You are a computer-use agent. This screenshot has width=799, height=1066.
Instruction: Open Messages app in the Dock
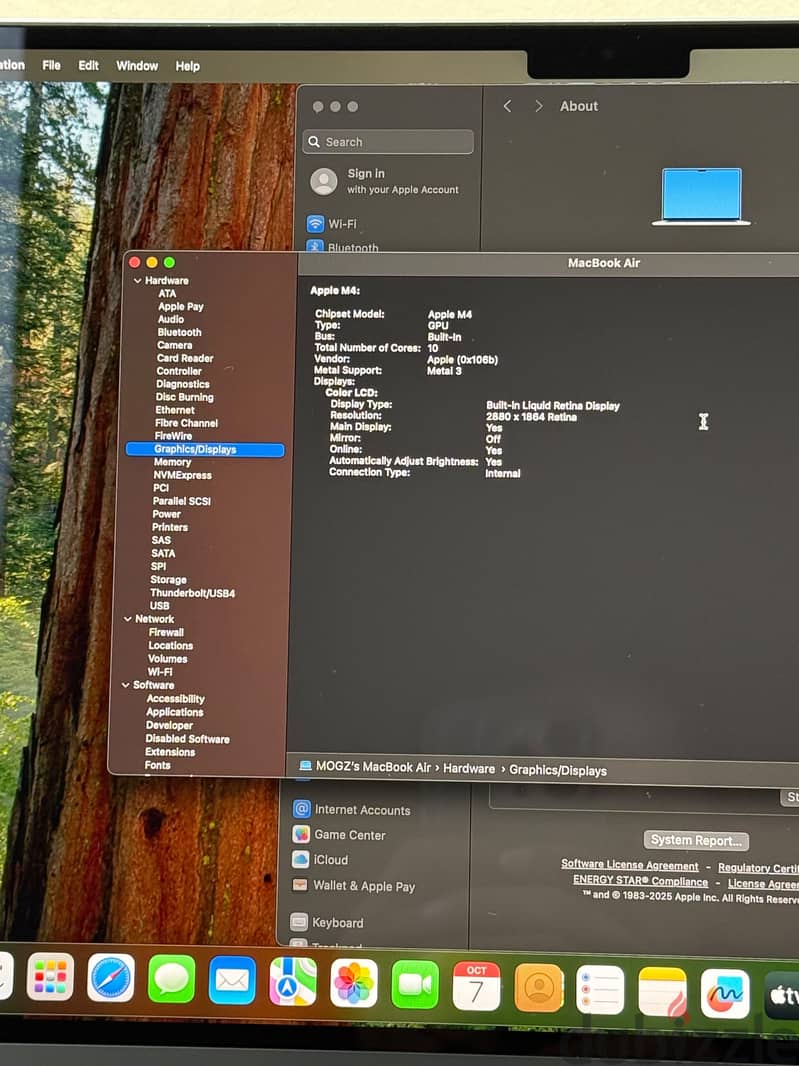pos(171,979)
